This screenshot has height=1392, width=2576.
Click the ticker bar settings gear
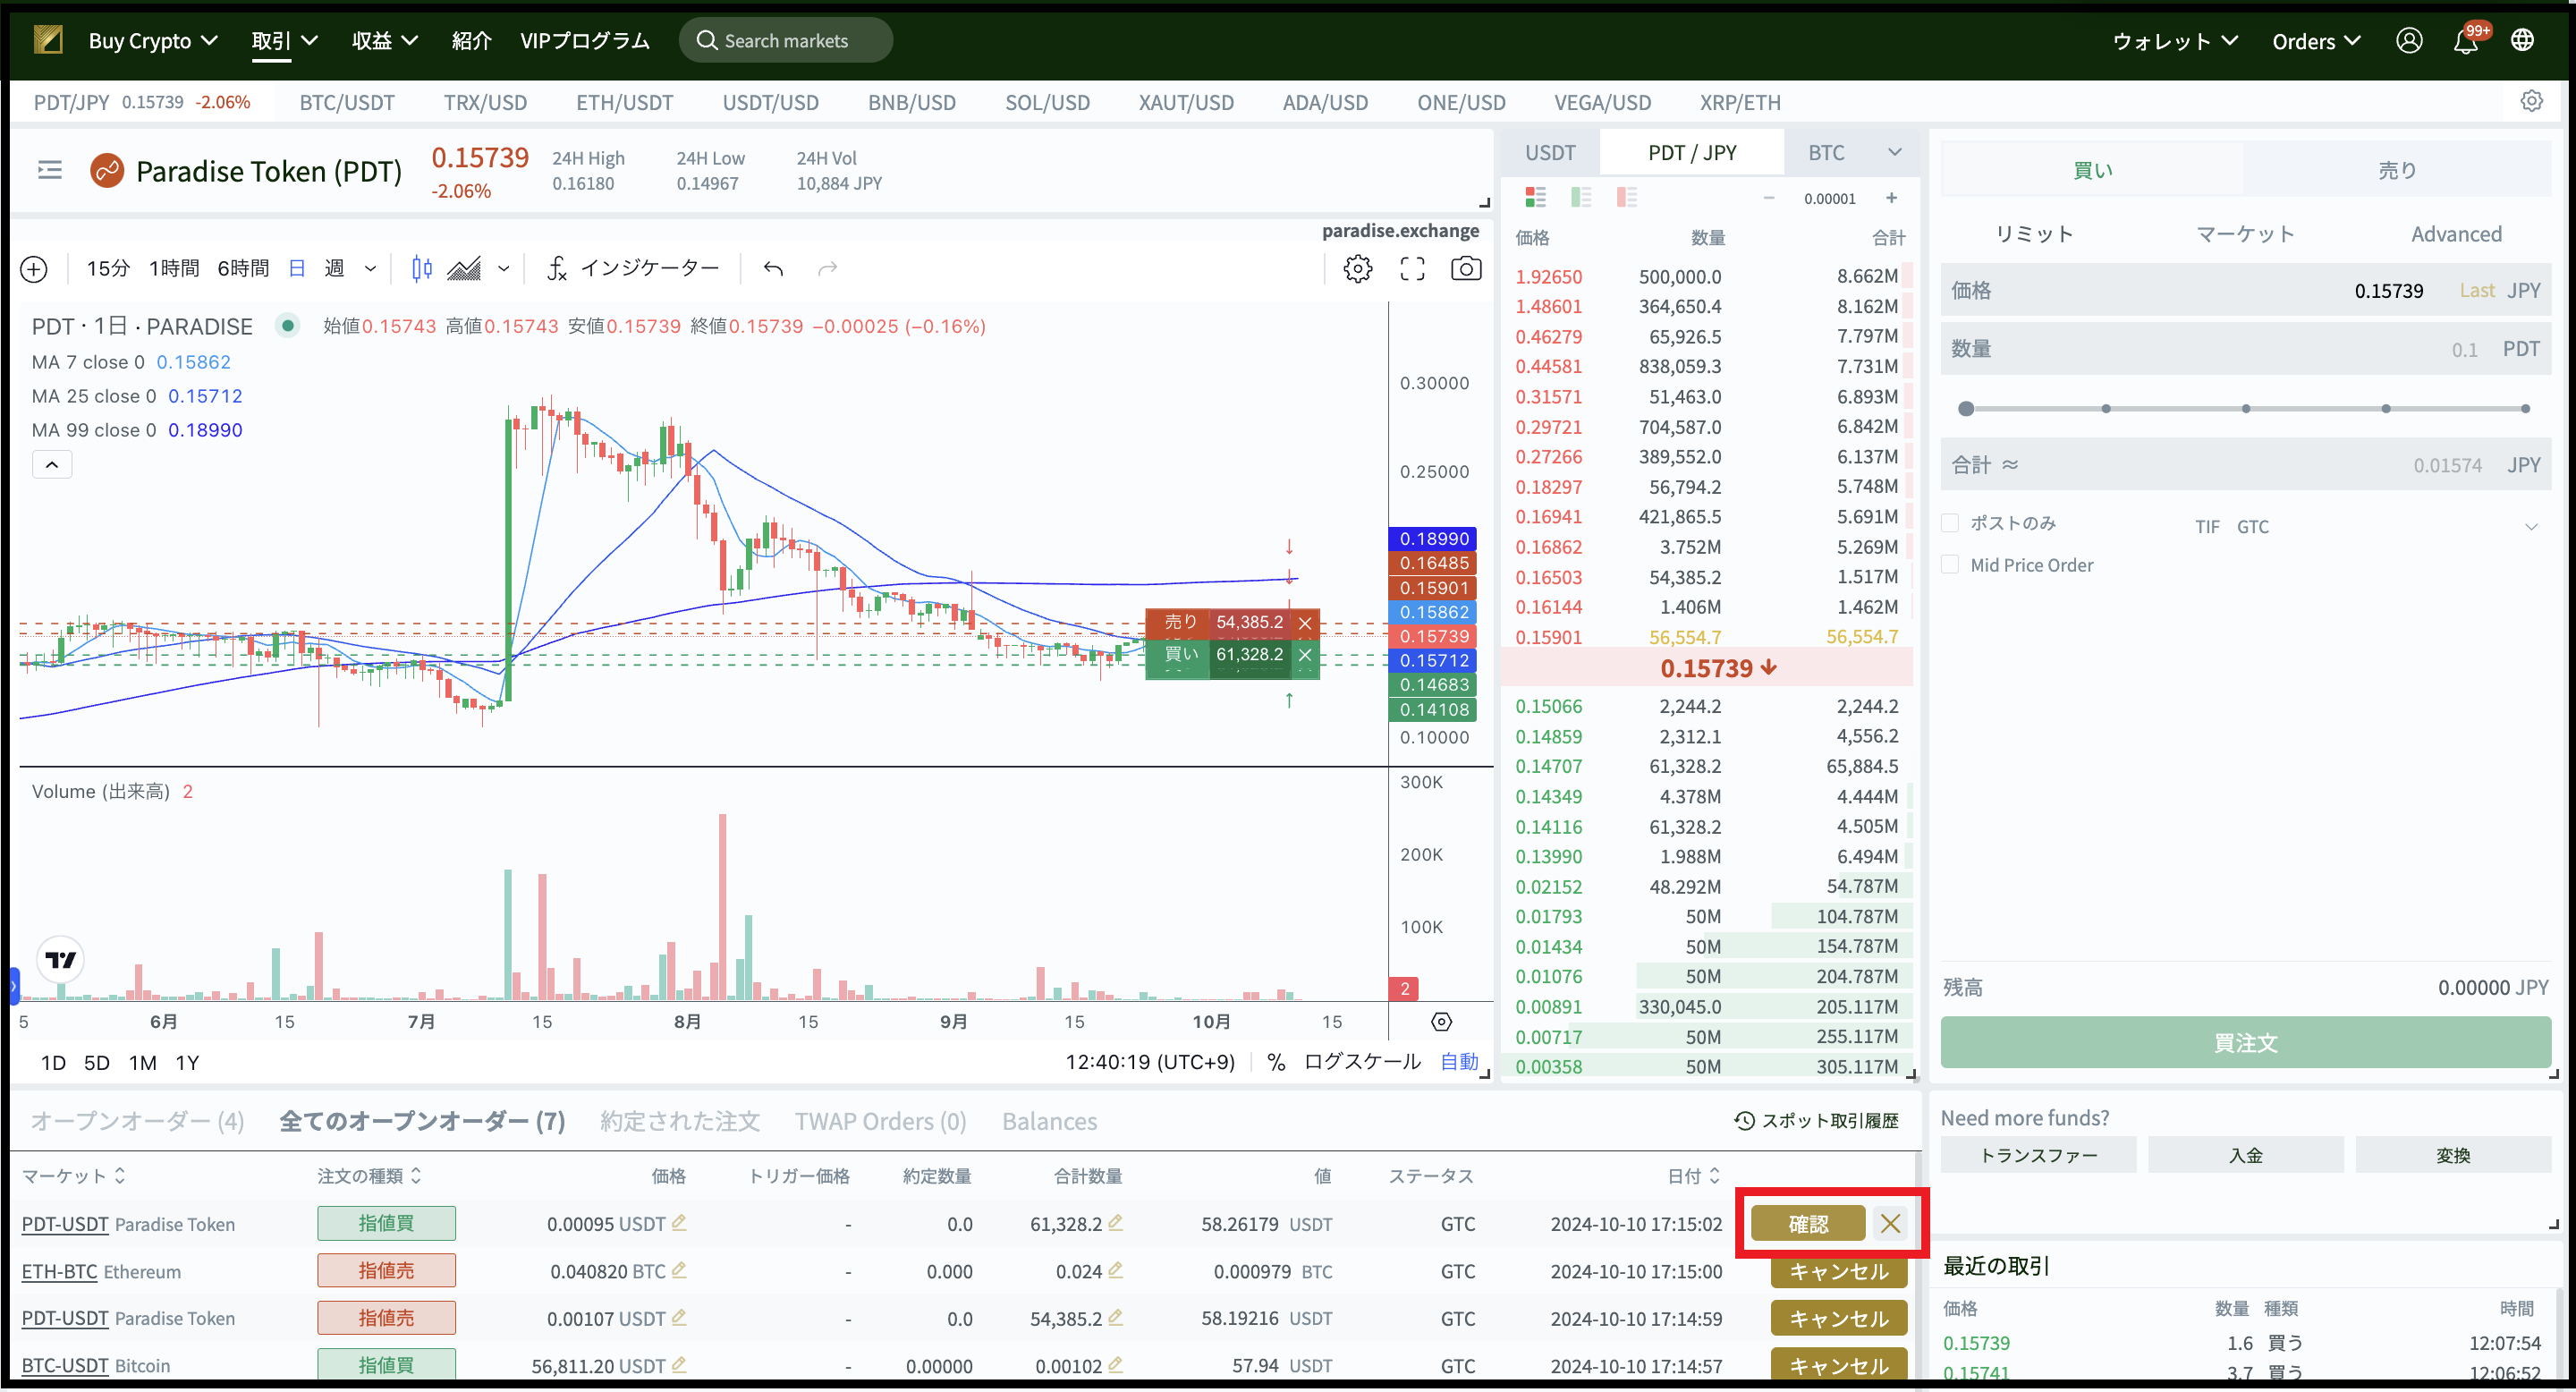pyautogui.click(x=2531, y=101)
